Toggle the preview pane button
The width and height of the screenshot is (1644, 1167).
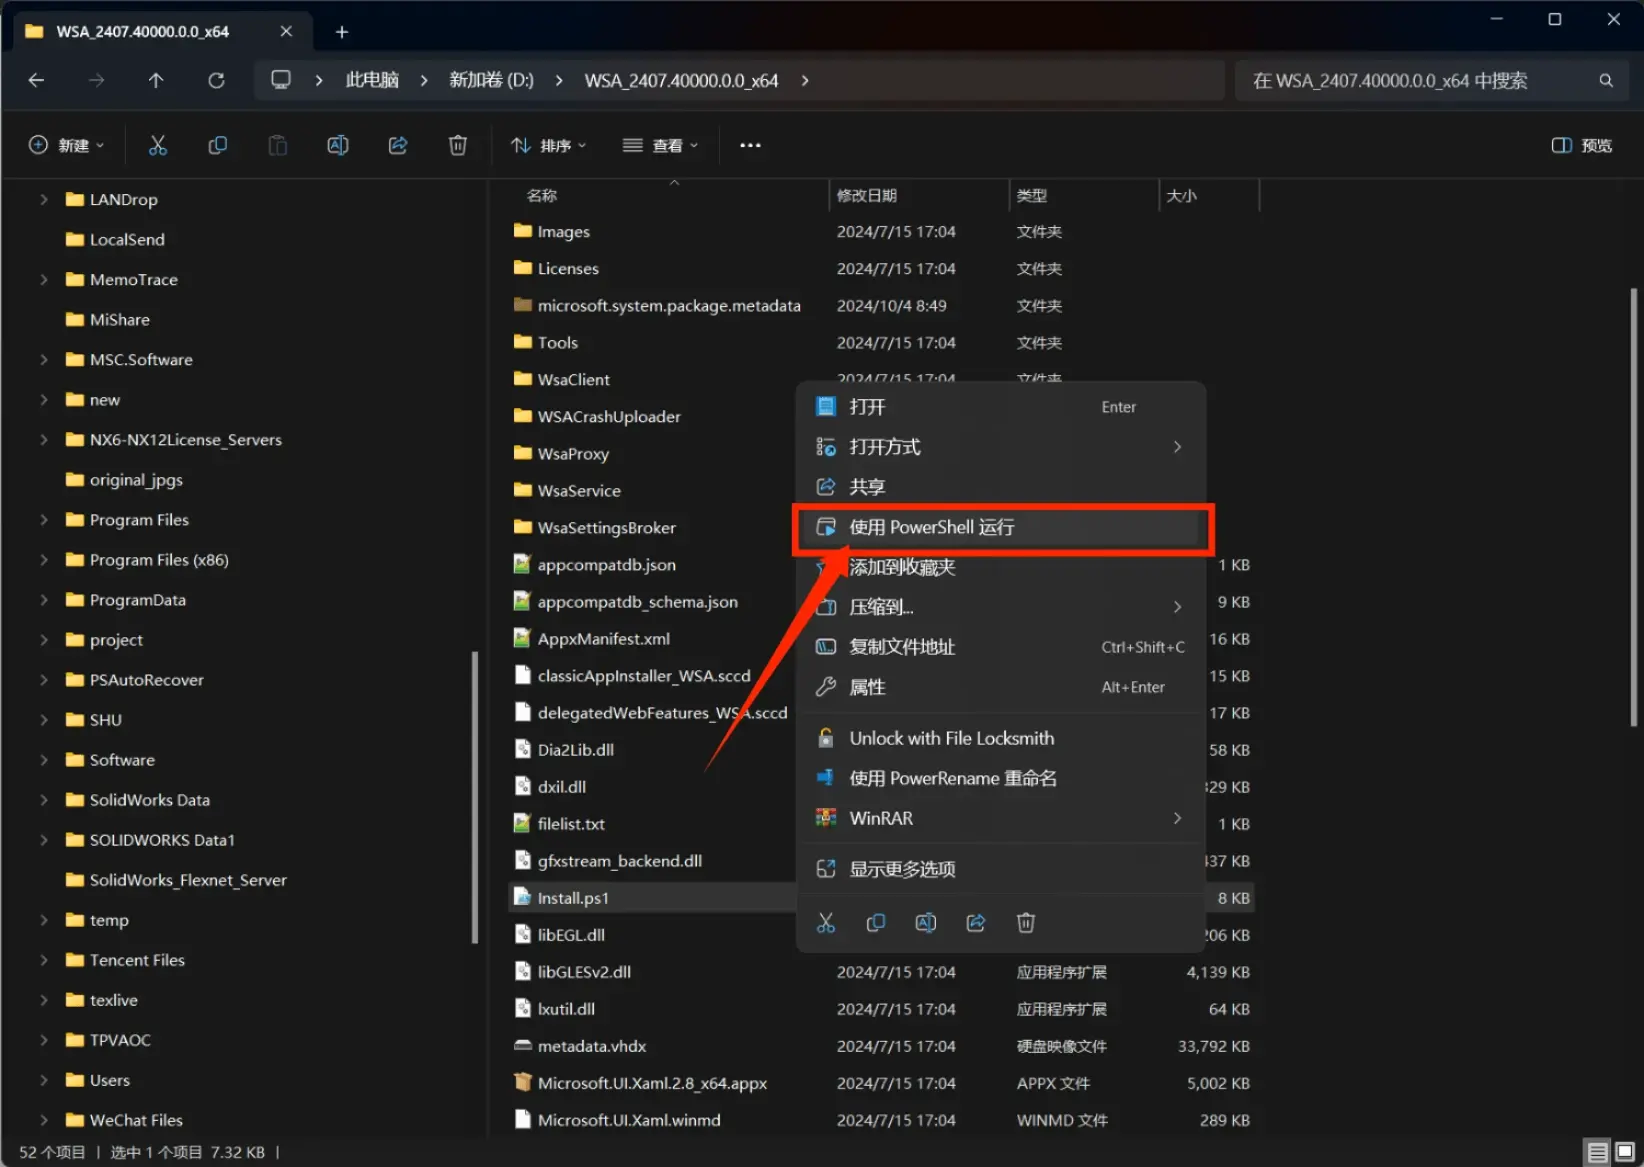tap(1582, 145)
